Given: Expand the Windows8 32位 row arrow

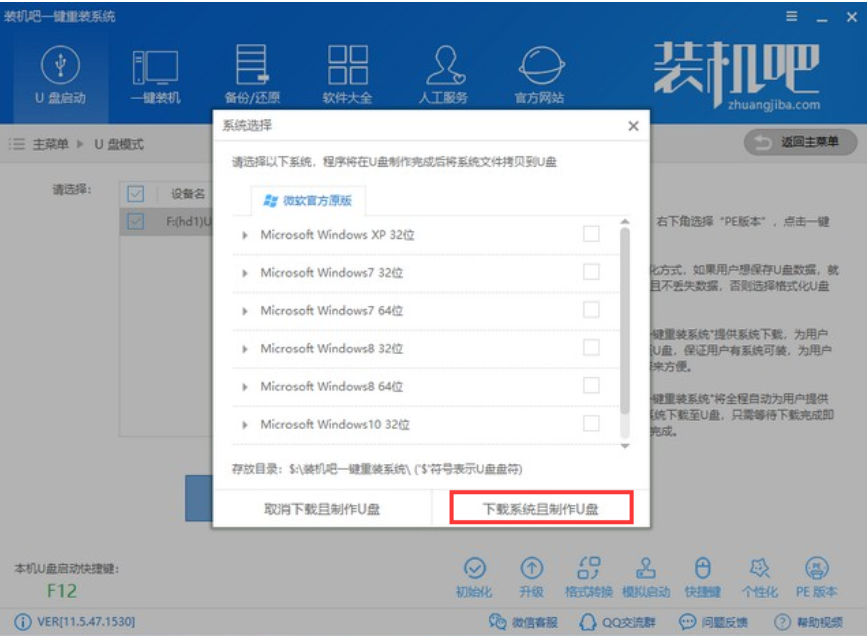Looking at the screenshot, I should 245,349.
